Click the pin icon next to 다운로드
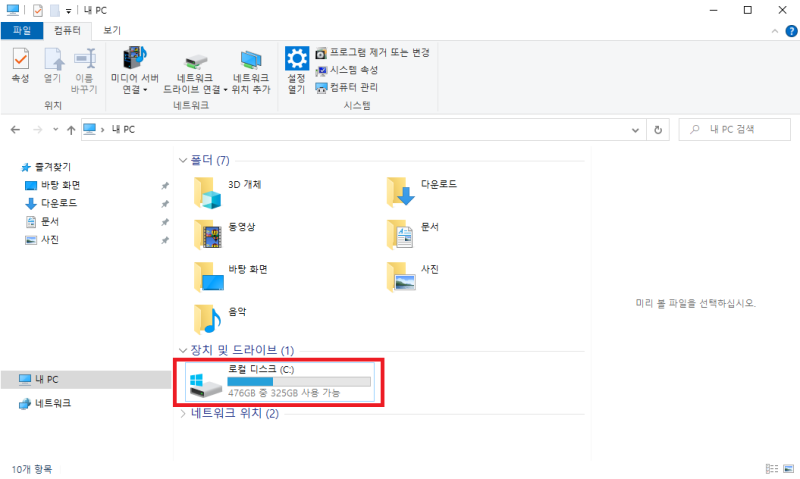This screenshot has width=800, height=479. point(165,204)
